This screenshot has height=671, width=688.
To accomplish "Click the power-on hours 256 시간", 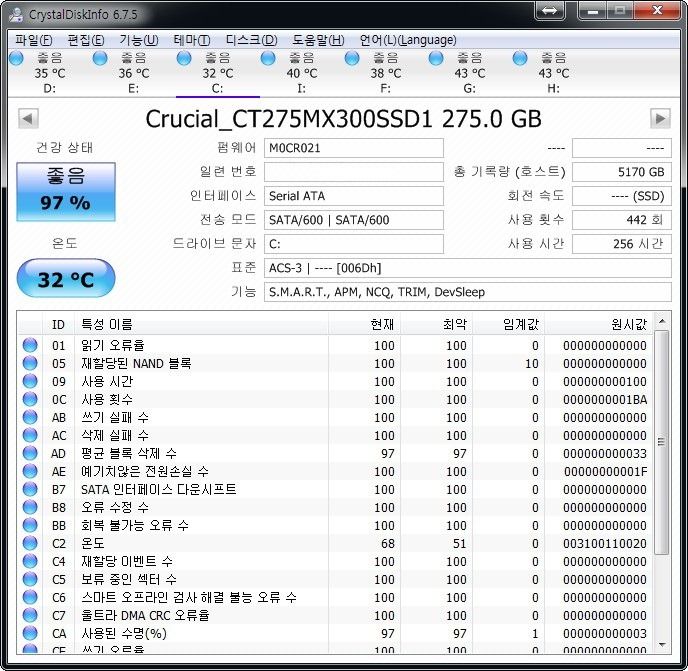I will pos(622,244).
